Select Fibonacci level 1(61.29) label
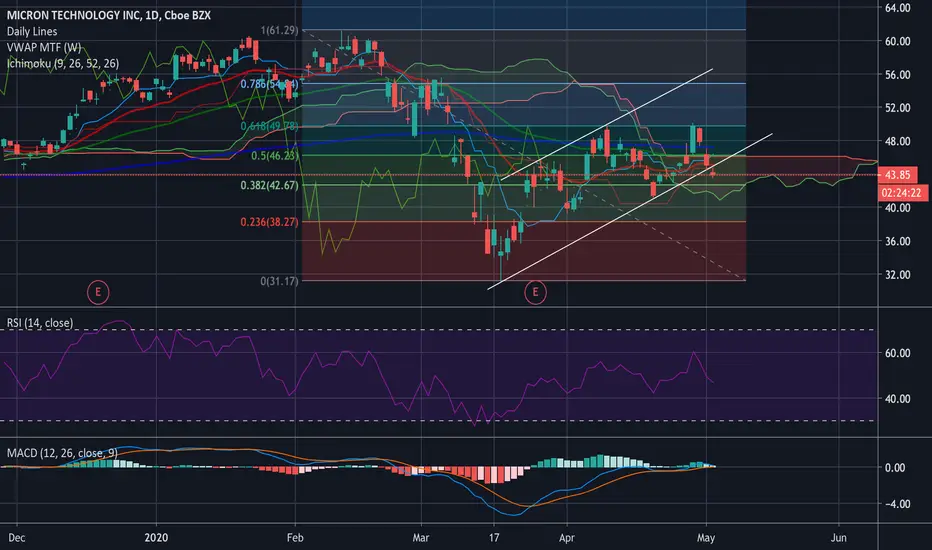This screenshot has width=932, height=550. (x=279, y=30)
